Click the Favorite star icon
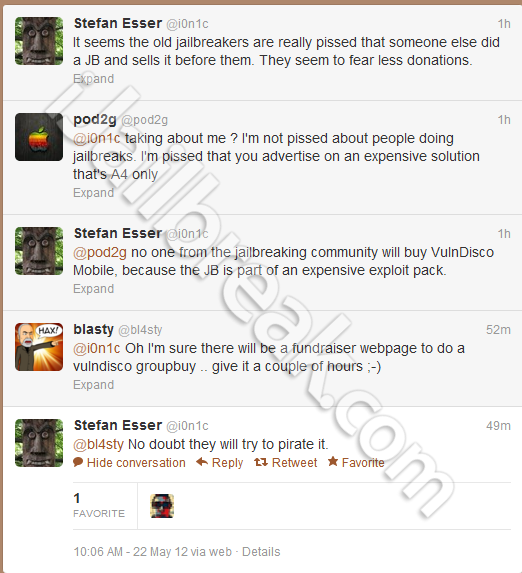The height and width of the screenshot is (573, 522). 333,461
